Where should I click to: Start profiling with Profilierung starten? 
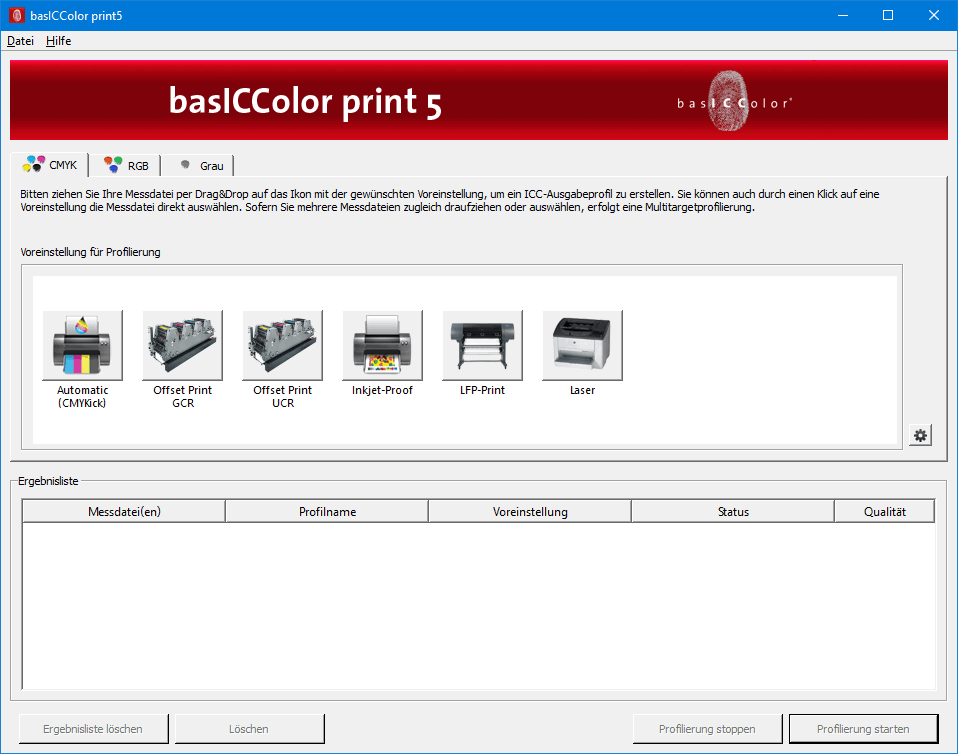pyautogui.click(x=863, y=729)
